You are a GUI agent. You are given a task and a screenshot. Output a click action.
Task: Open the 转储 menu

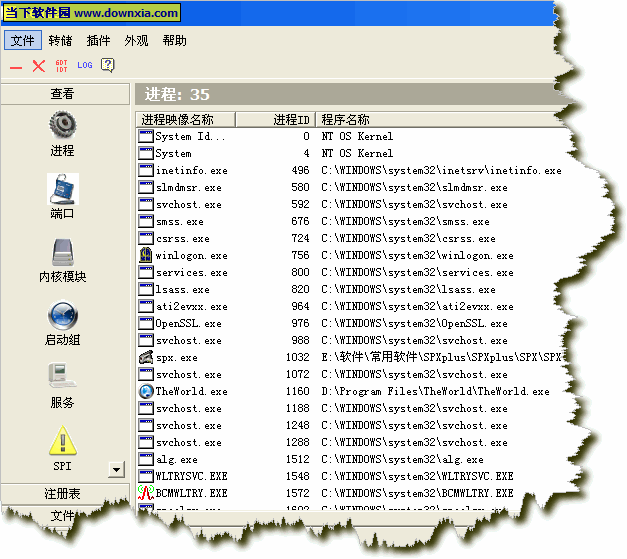(60, 40)
